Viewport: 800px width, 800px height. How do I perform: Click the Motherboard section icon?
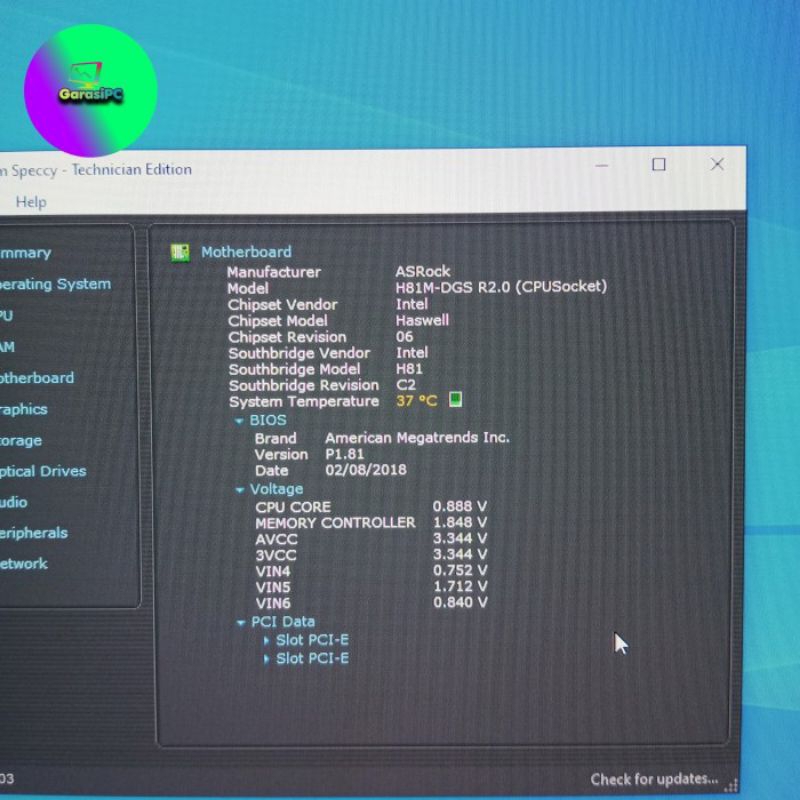click(180, 252)
